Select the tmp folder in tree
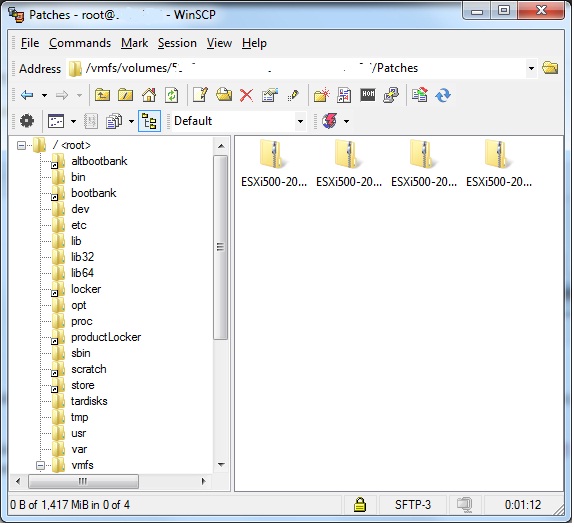 click(79, 417)
